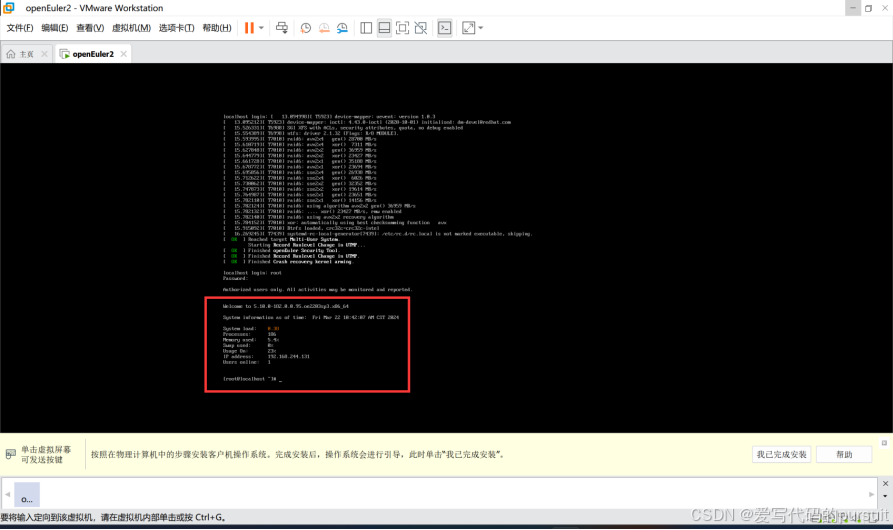Screen dimensions: 893x530
Task: Restore down the VMware Workstation window
Action: click(x=869, y=8)
